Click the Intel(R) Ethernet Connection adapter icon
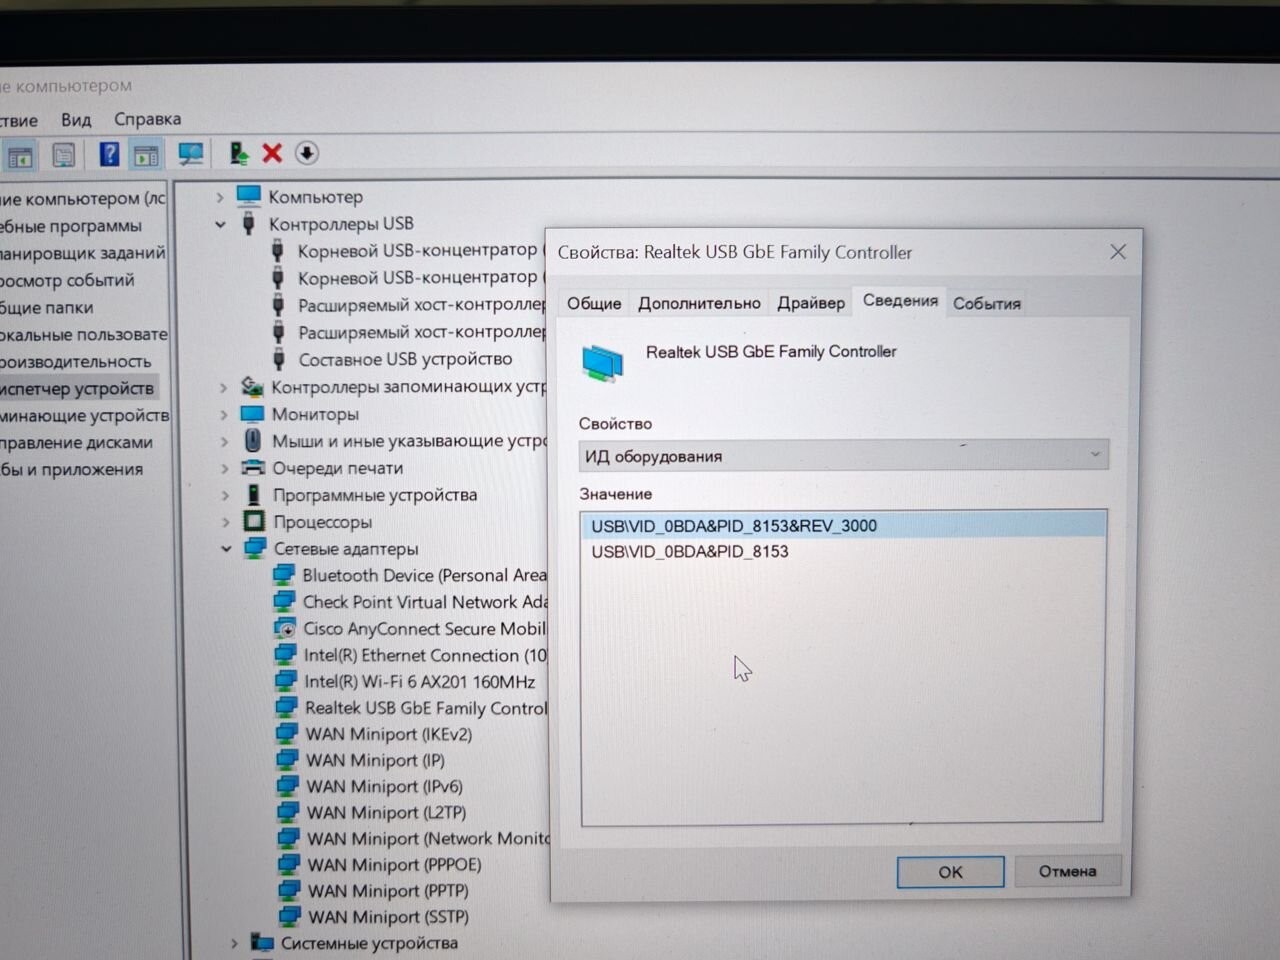 [x=285, y=655]
